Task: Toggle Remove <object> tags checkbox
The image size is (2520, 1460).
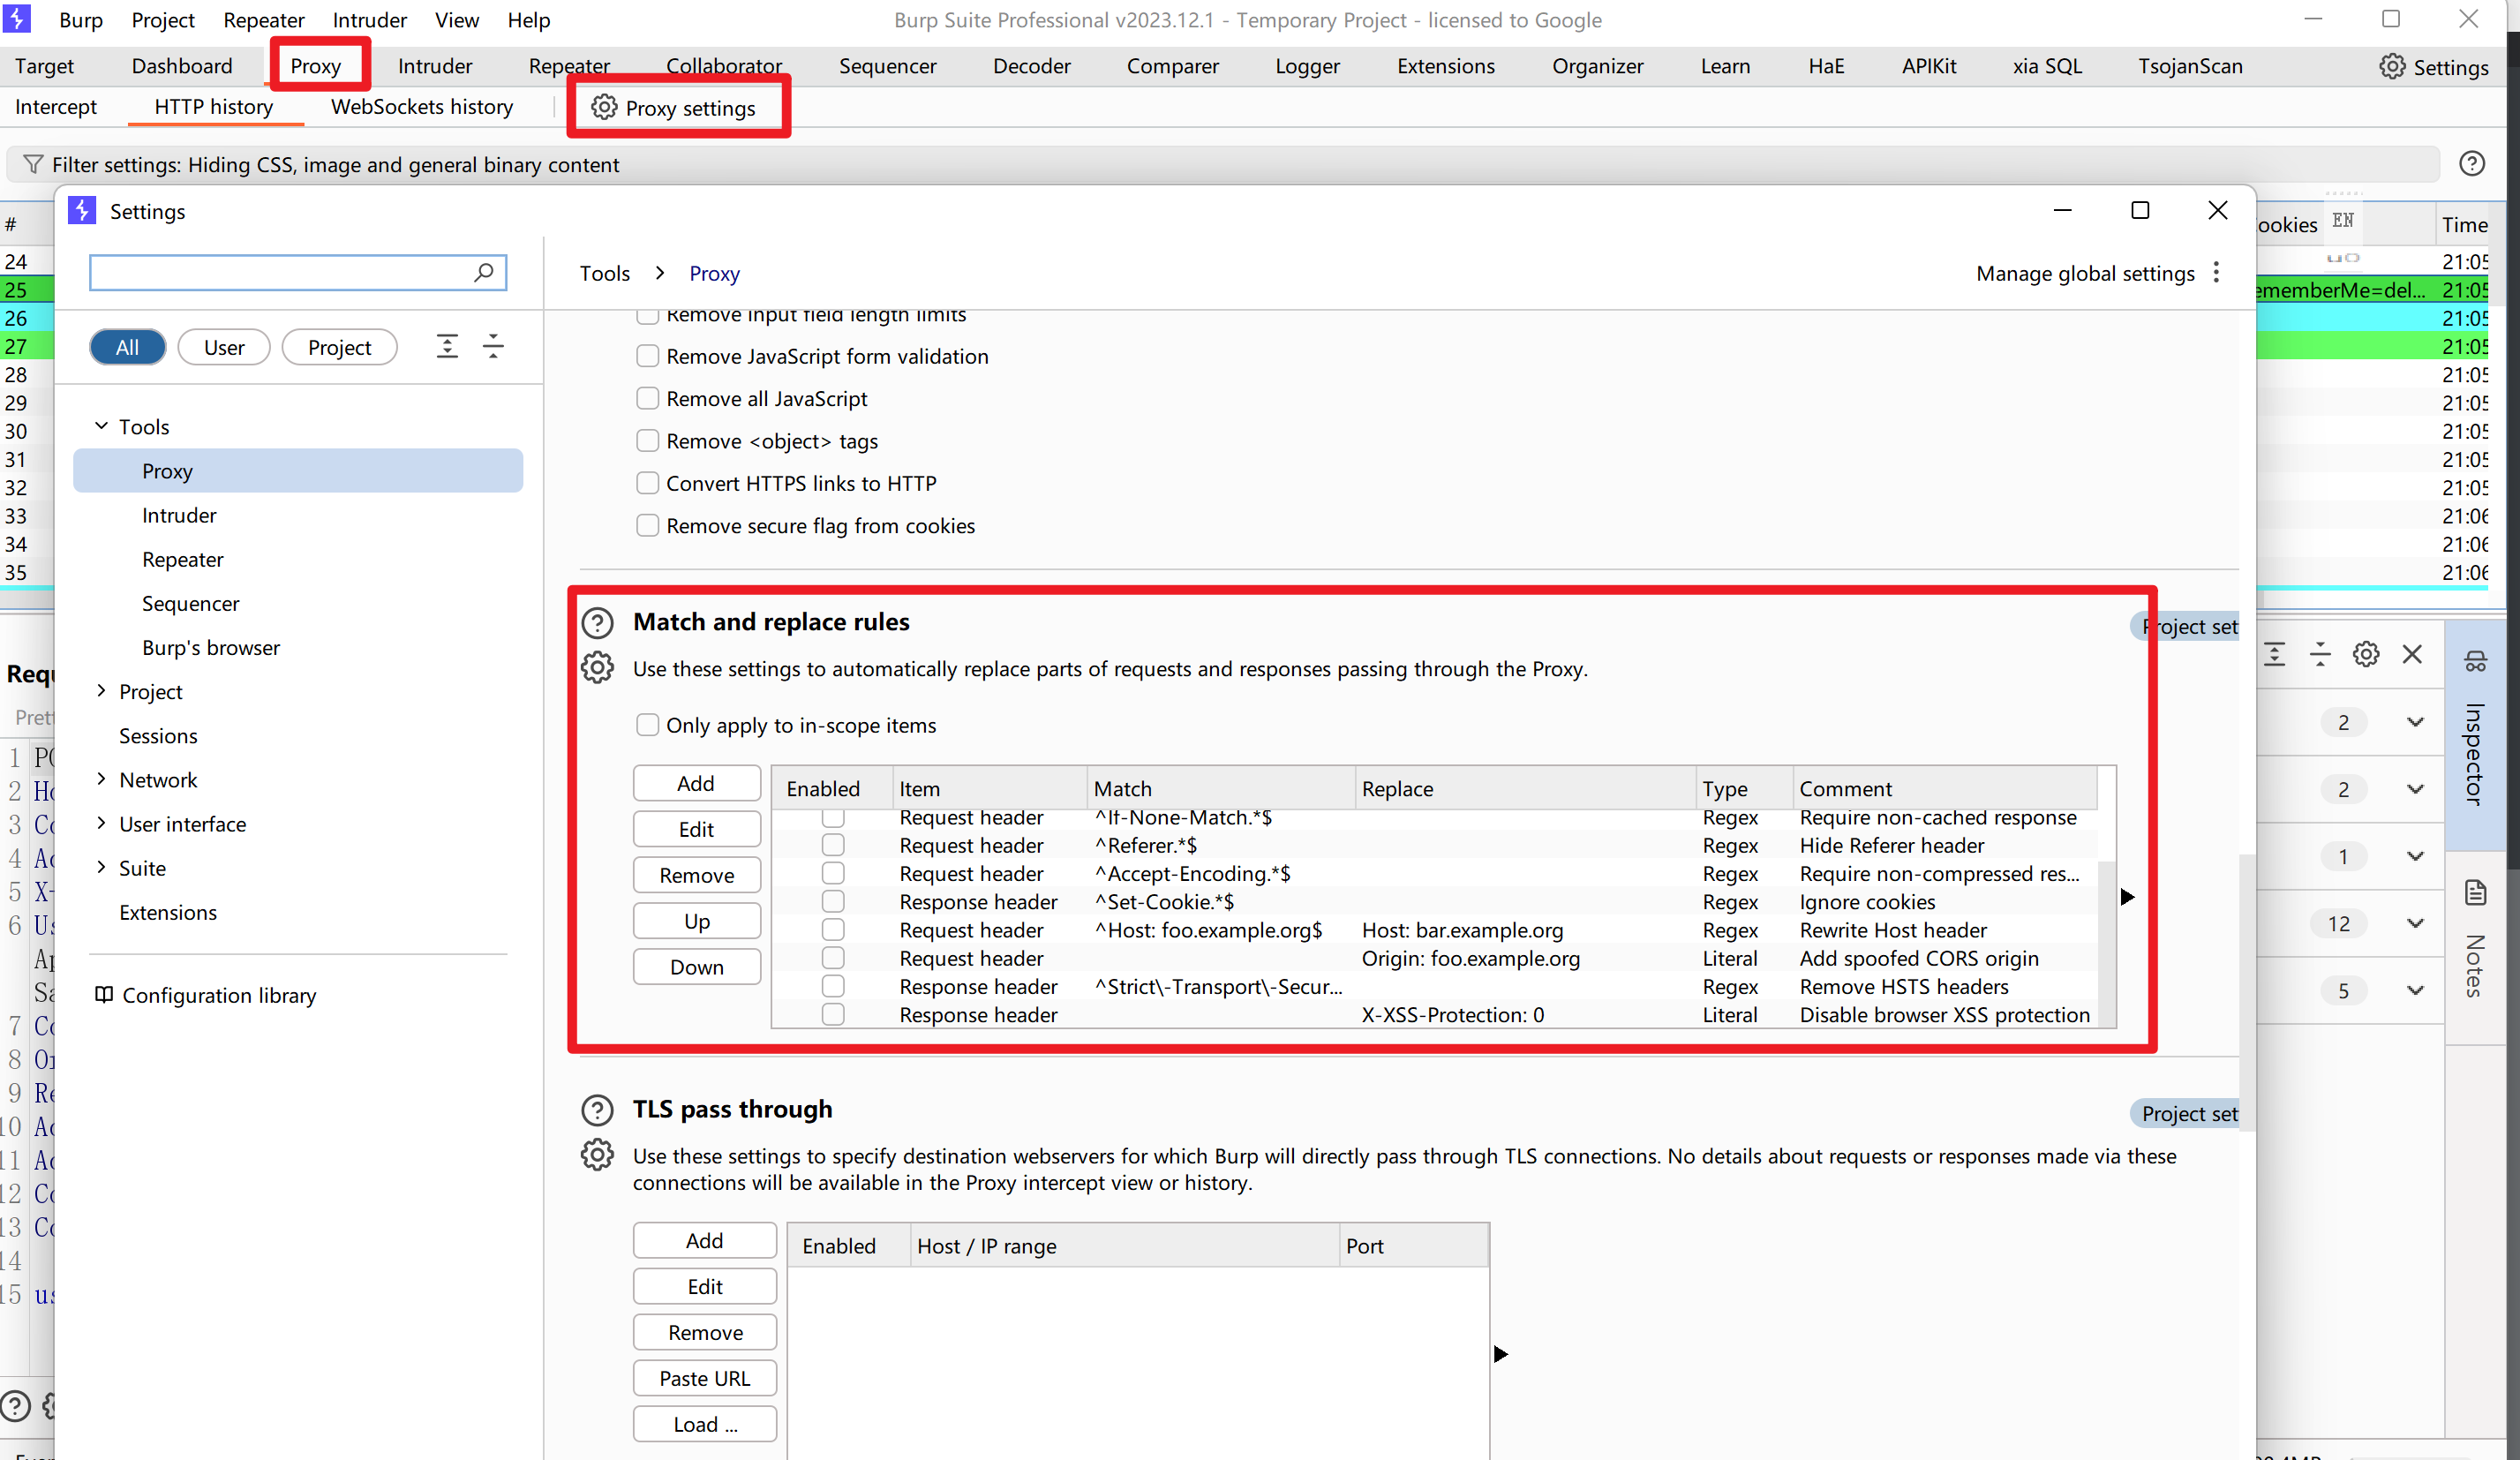Action: (x=648, y=440)
